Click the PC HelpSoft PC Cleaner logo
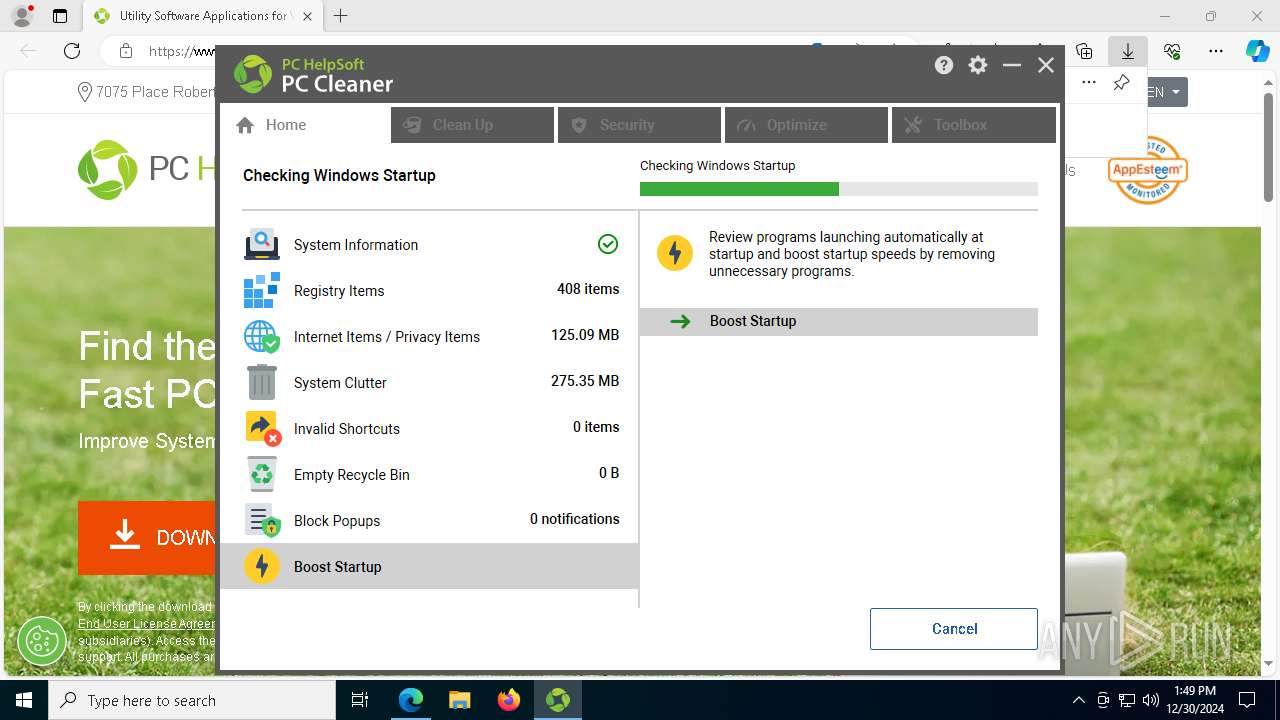Image resolution: width=1280 pixels, height=720 pixels. point(314,74)
